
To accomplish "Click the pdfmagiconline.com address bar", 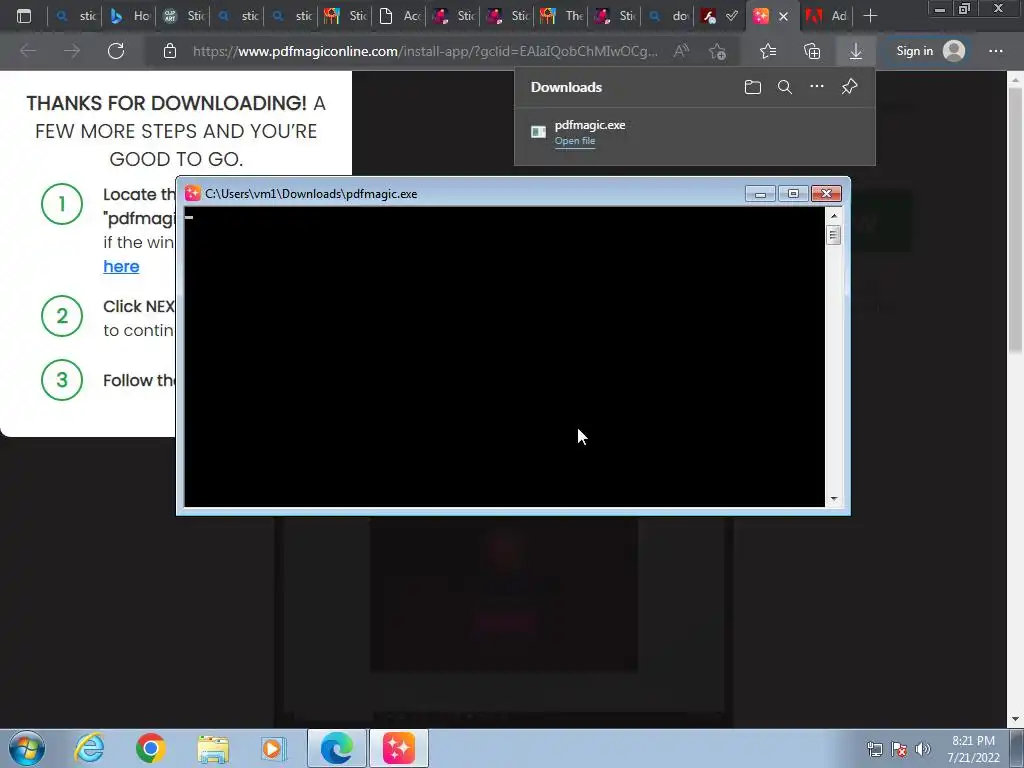I will point(424,51).
